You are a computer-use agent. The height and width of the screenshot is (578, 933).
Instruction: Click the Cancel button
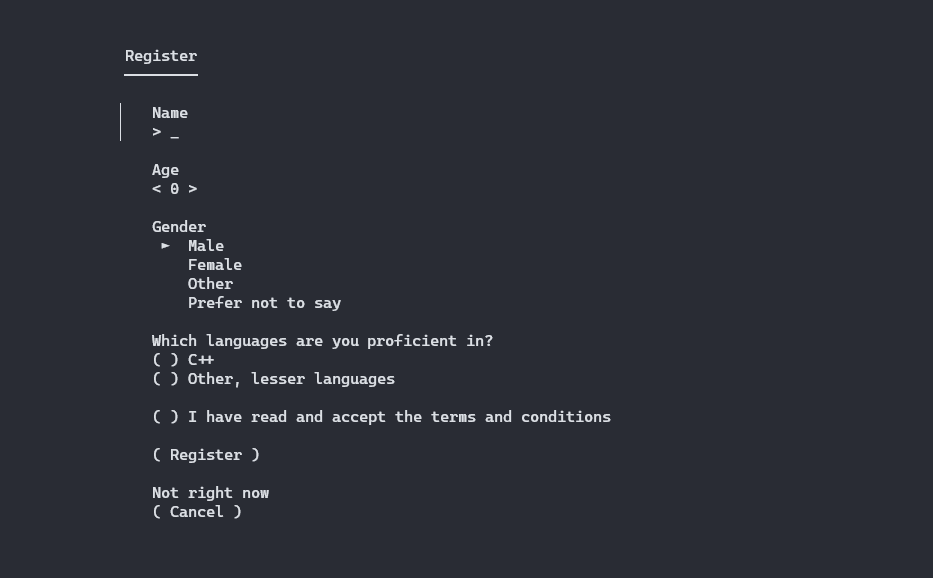click(197, 512)
